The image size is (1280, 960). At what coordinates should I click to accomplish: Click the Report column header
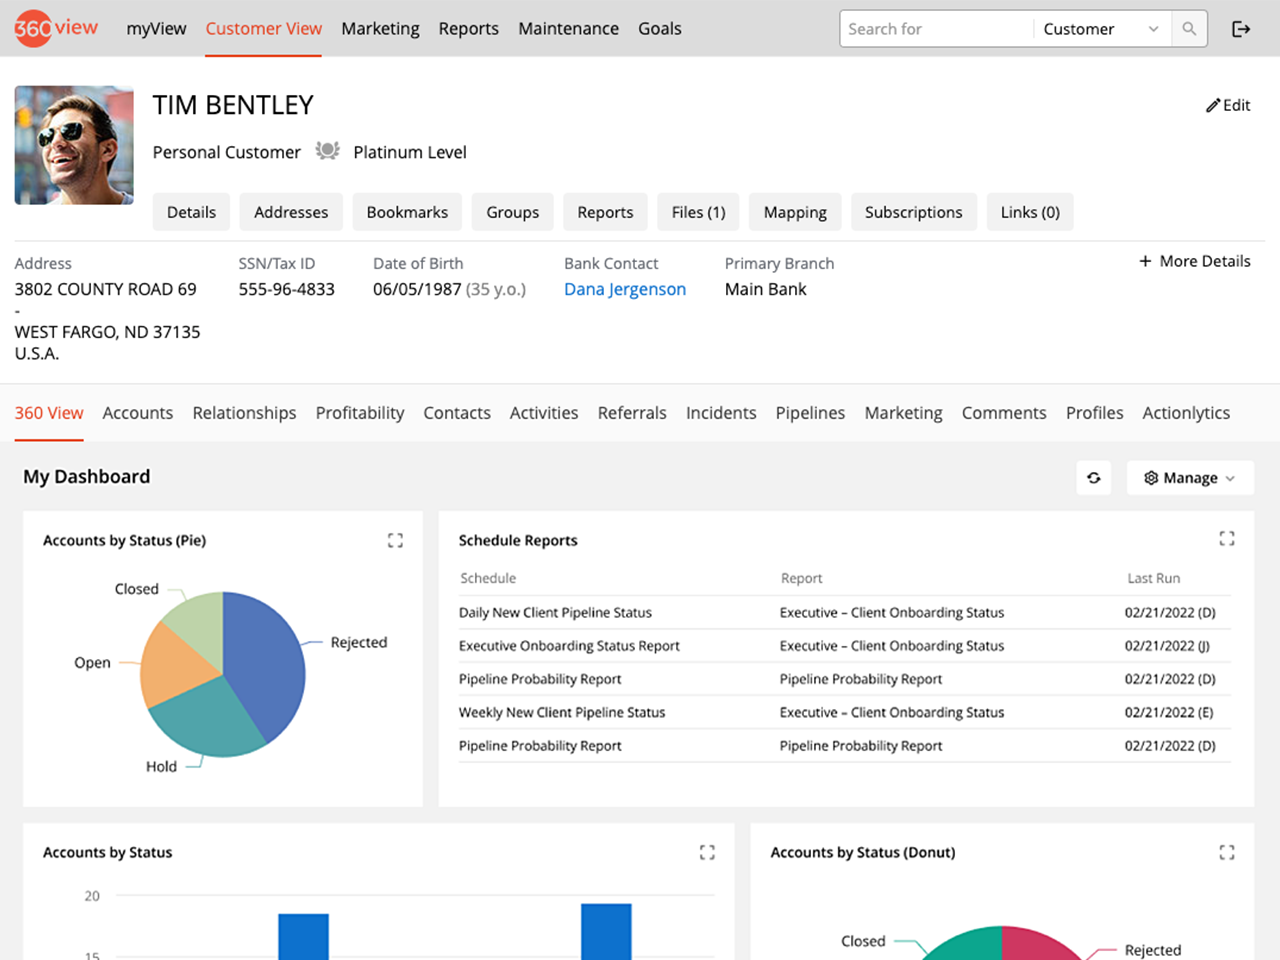801,578
